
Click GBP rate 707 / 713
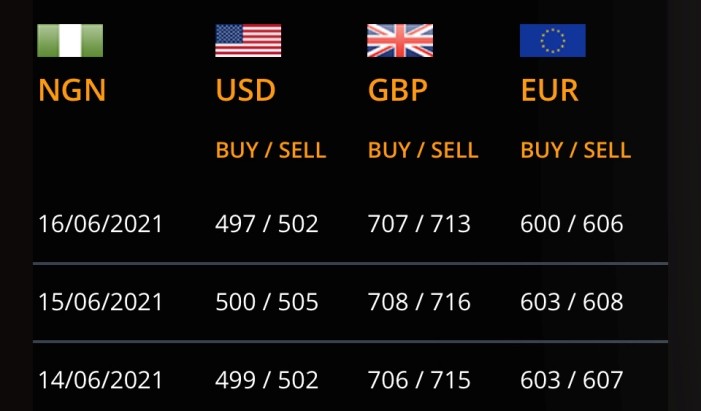pyautogui.click(x=419, y=224)
